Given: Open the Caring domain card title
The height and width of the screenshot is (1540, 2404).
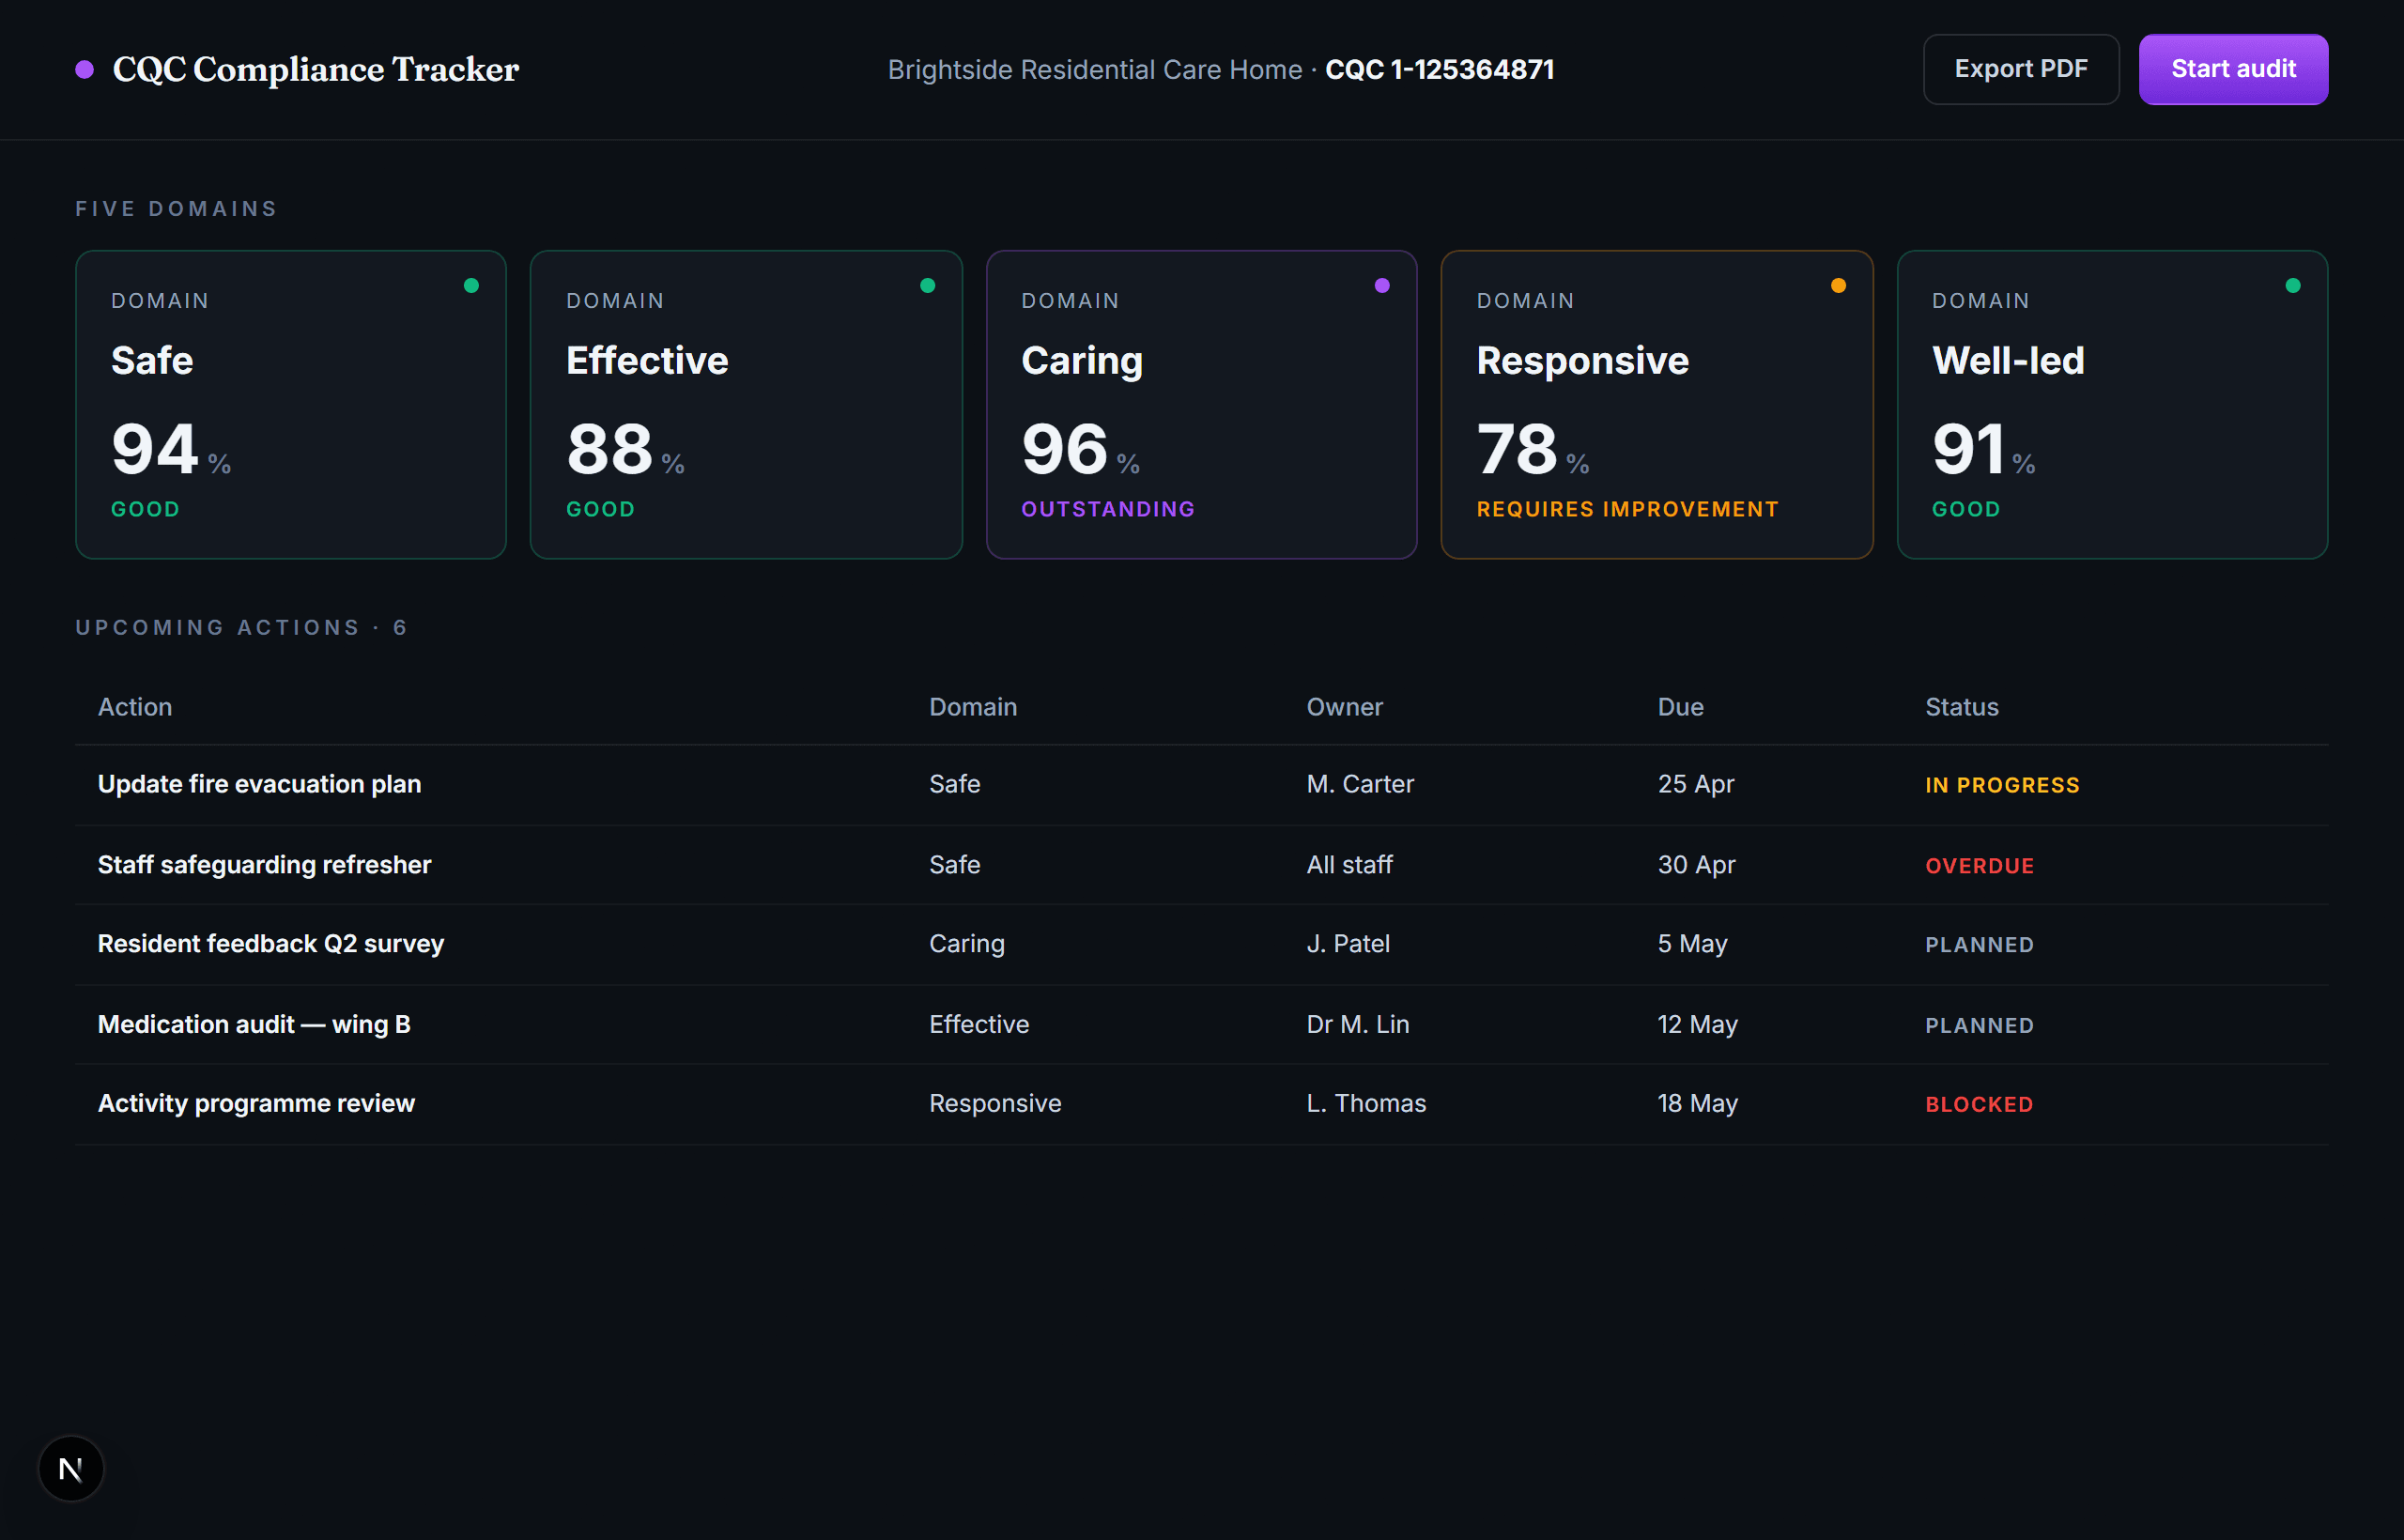Looking at the screenshot, I should (x=1082, y=361).
